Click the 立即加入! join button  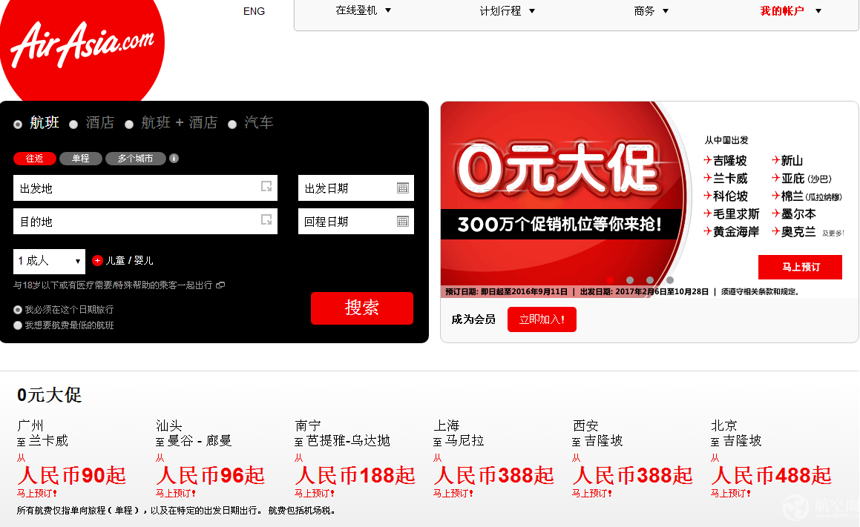point(541,320)
